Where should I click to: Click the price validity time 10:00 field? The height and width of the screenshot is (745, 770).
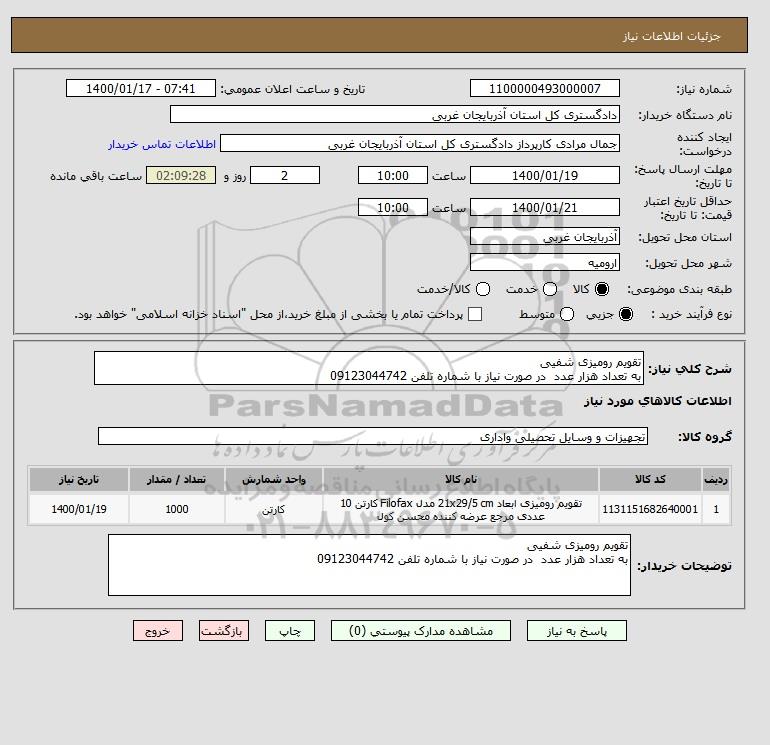point(393,207)
